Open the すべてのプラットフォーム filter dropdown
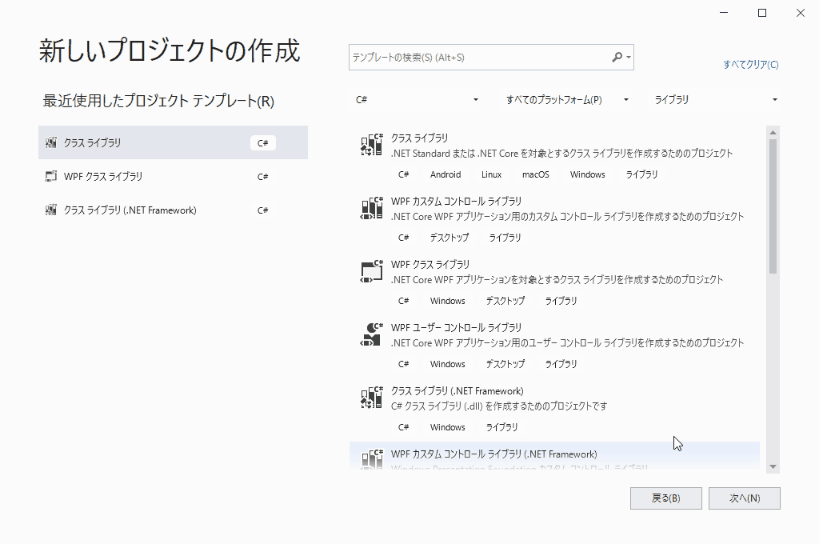Screen dimensions: 819x544 click(x=566, y=100)
